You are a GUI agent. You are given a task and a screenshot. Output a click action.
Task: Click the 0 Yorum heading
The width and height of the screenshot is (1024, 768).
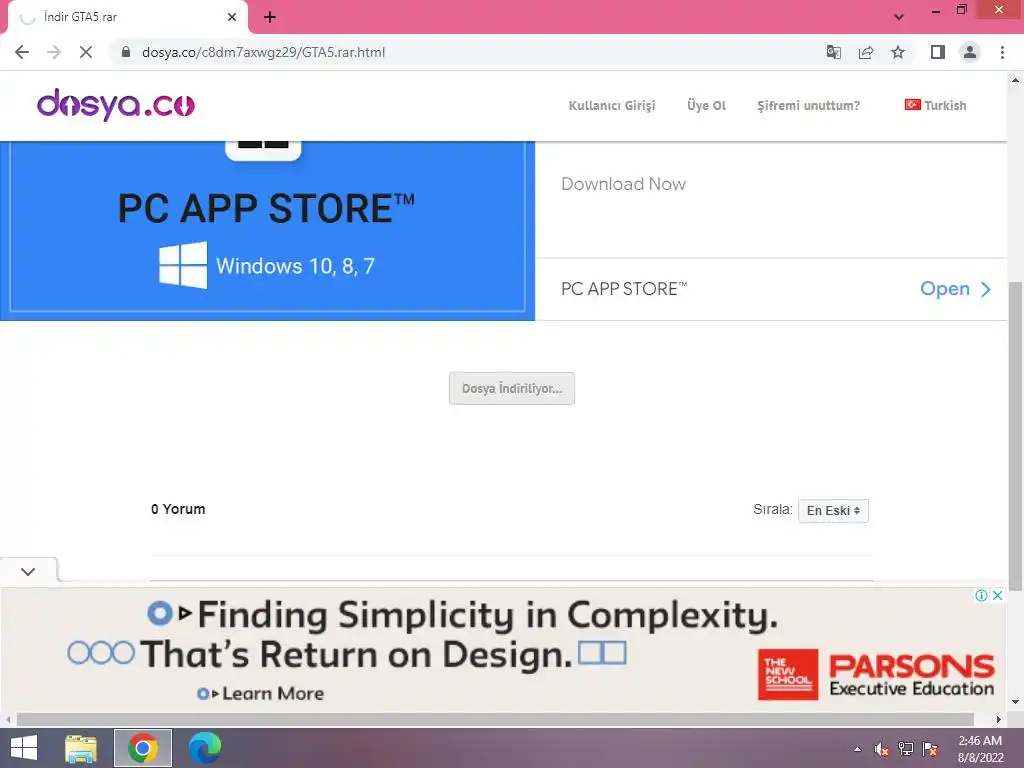(178, 509)
